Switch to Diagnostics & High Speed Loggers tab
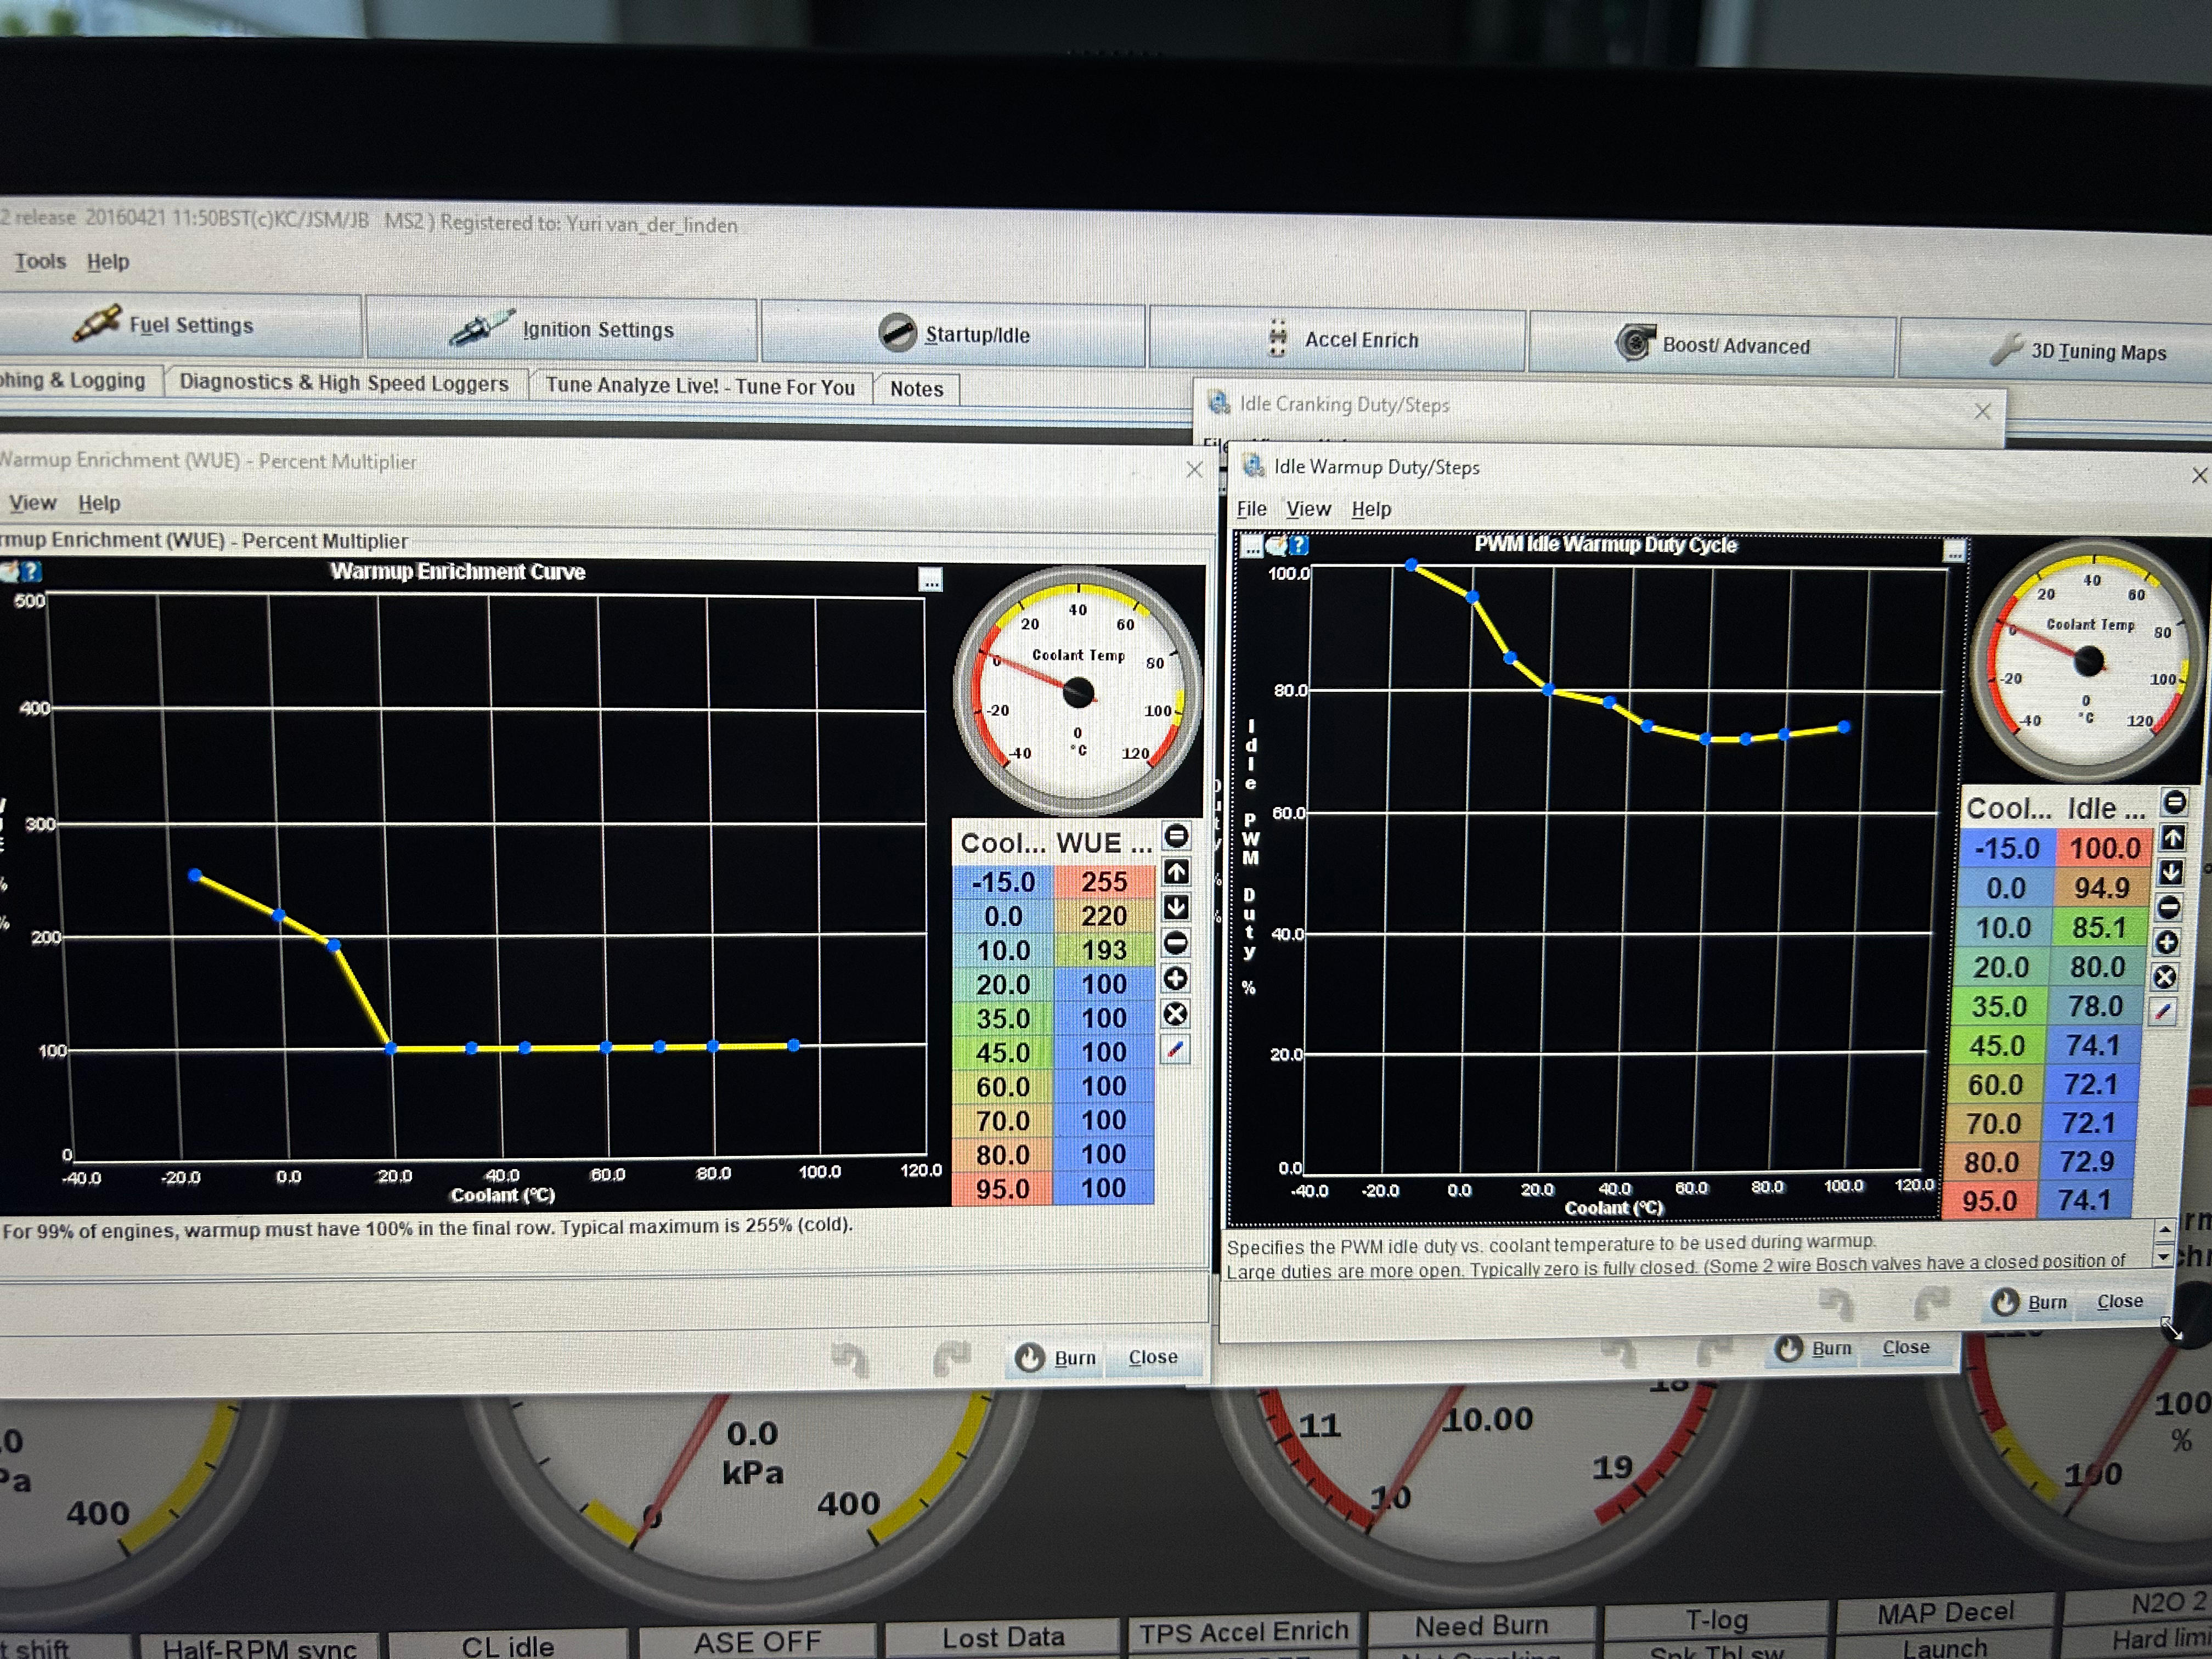Screen dimensions: 2212x1659 pos(344,383)
